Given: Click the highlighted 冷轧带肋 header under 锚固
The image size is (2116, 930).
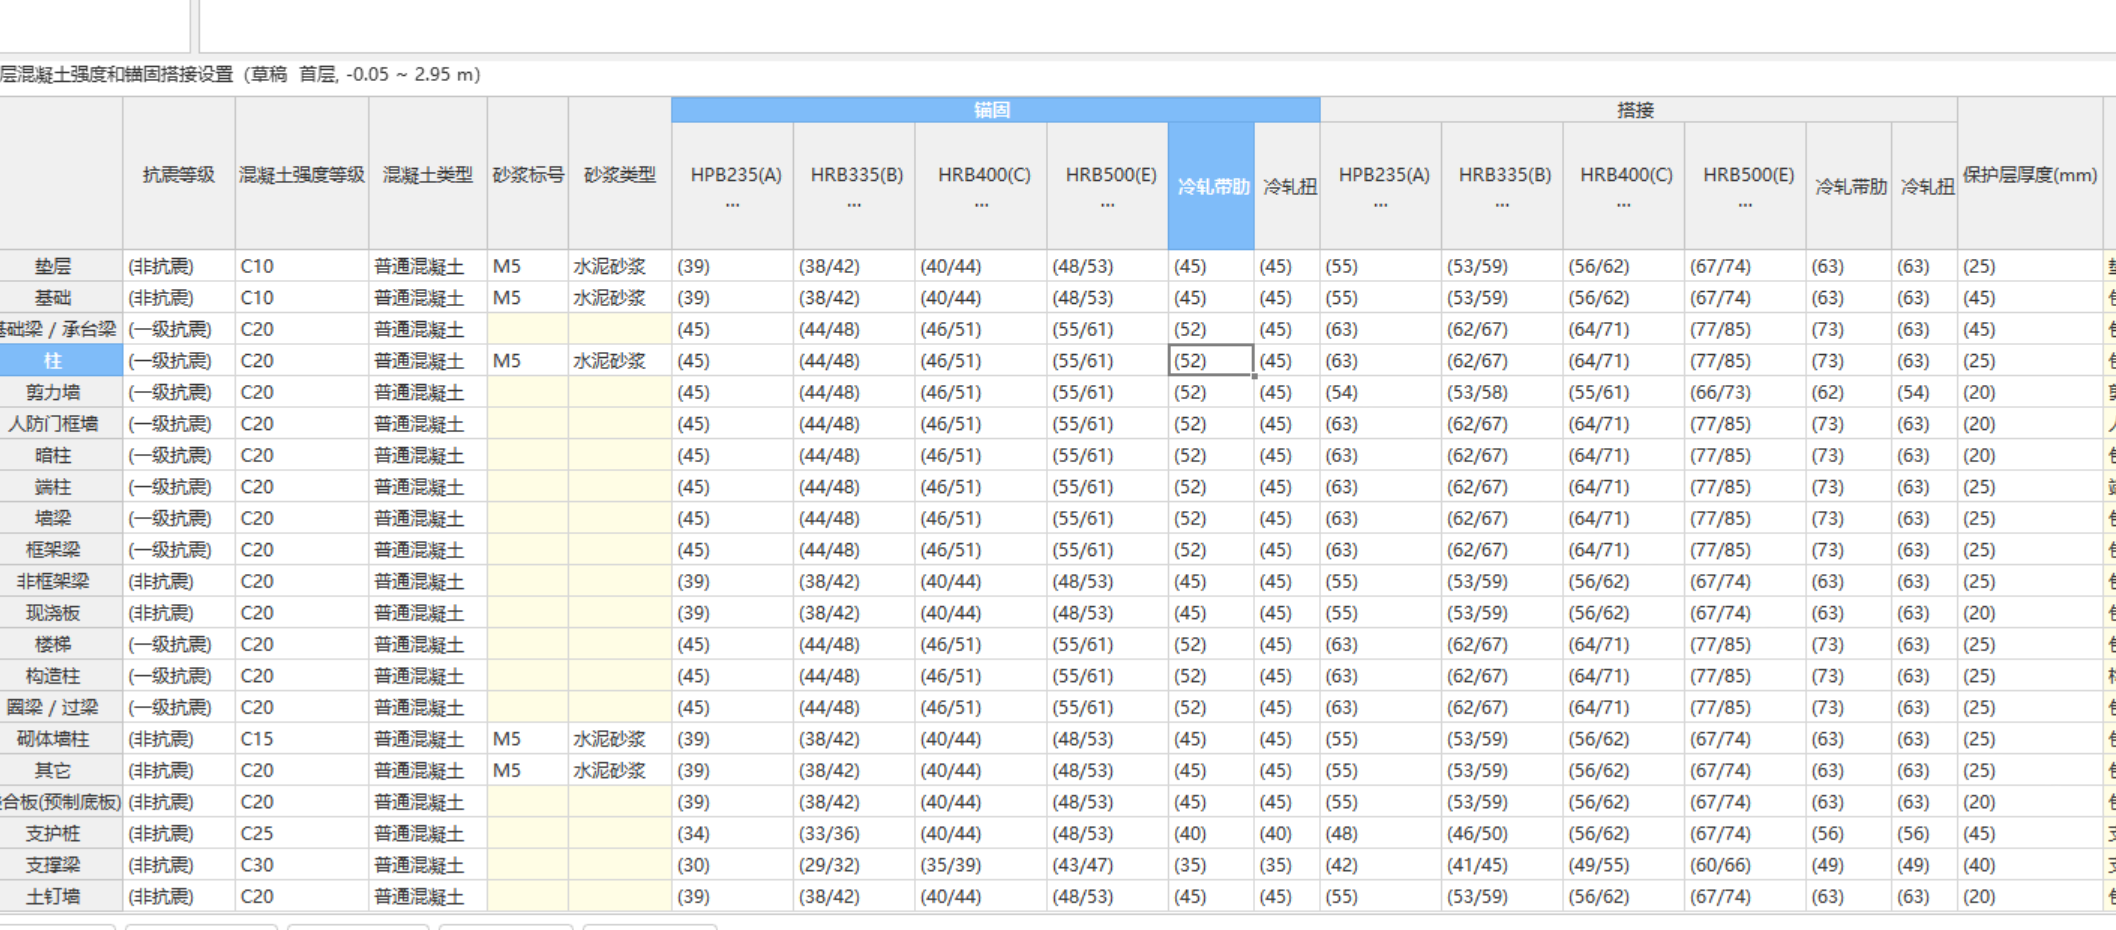Looking at the screenshot, I should point(1211,186).
